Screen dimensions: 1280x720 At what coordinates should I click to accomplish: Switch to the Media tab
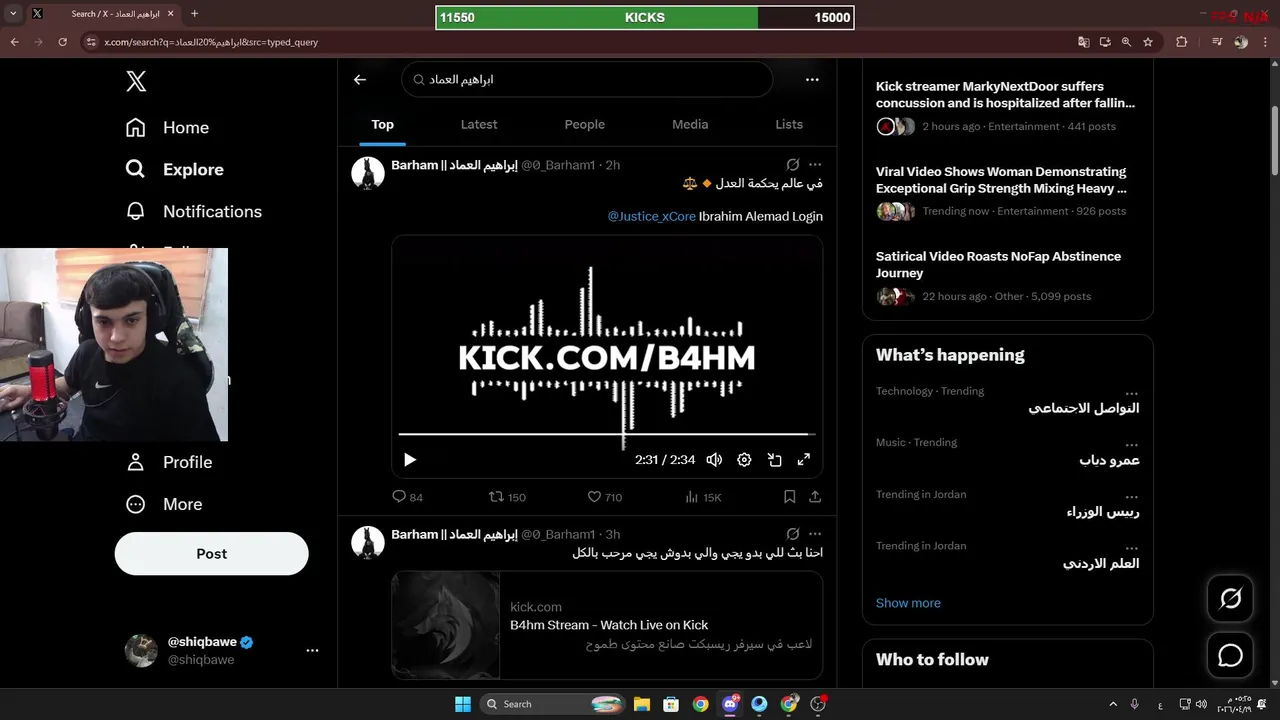[x=690, y=125]
